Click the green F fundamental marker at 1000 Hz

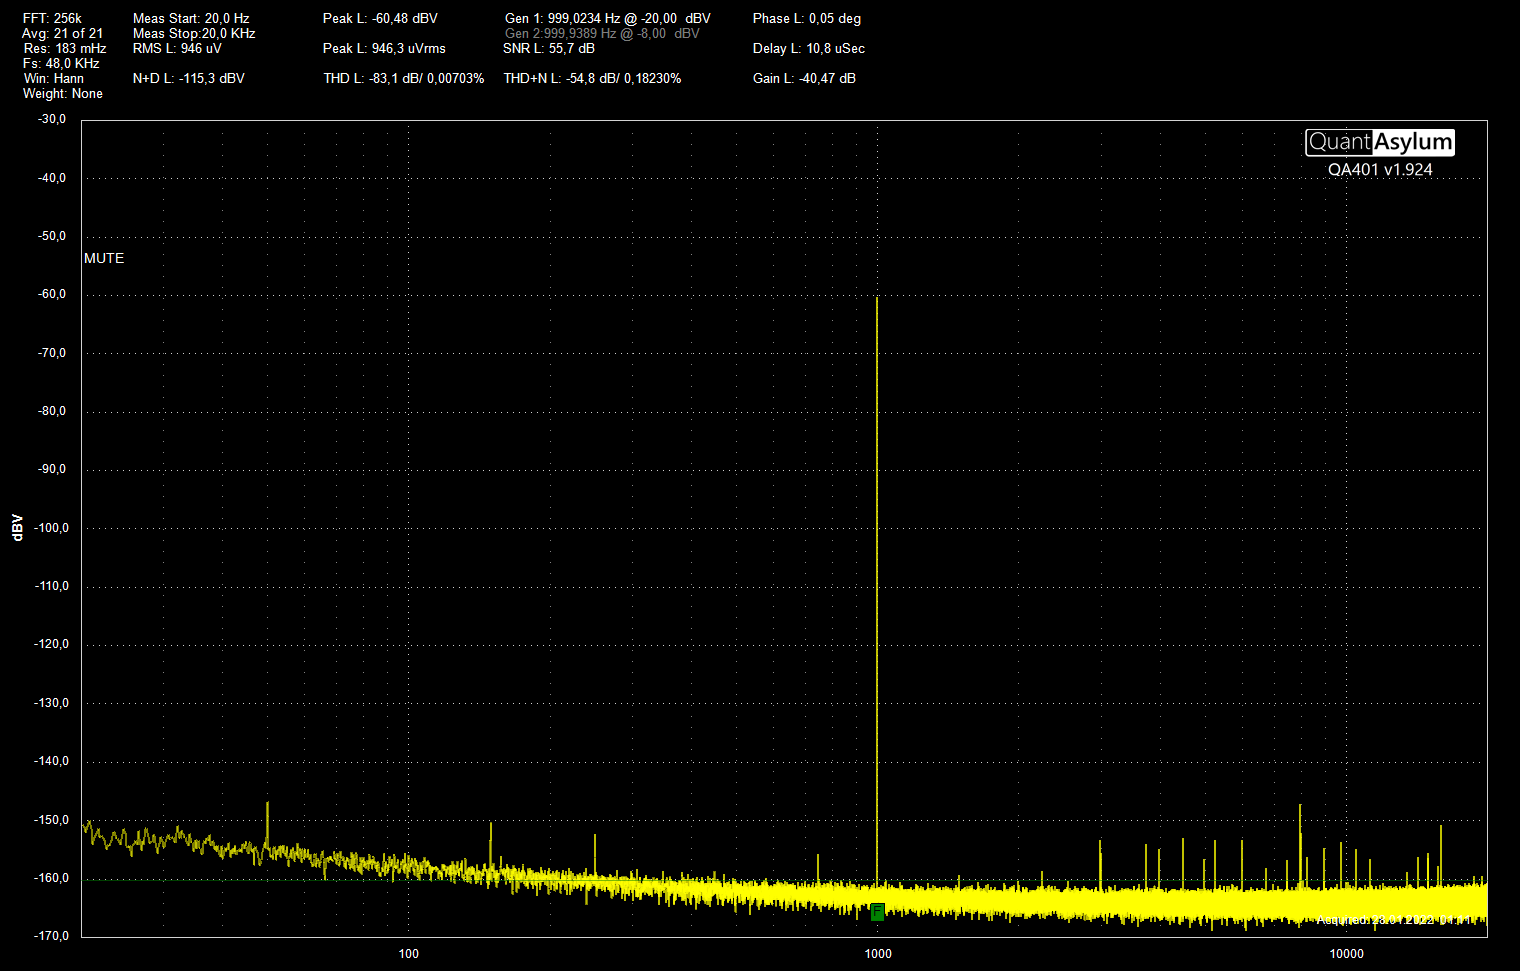pos(877,911)
